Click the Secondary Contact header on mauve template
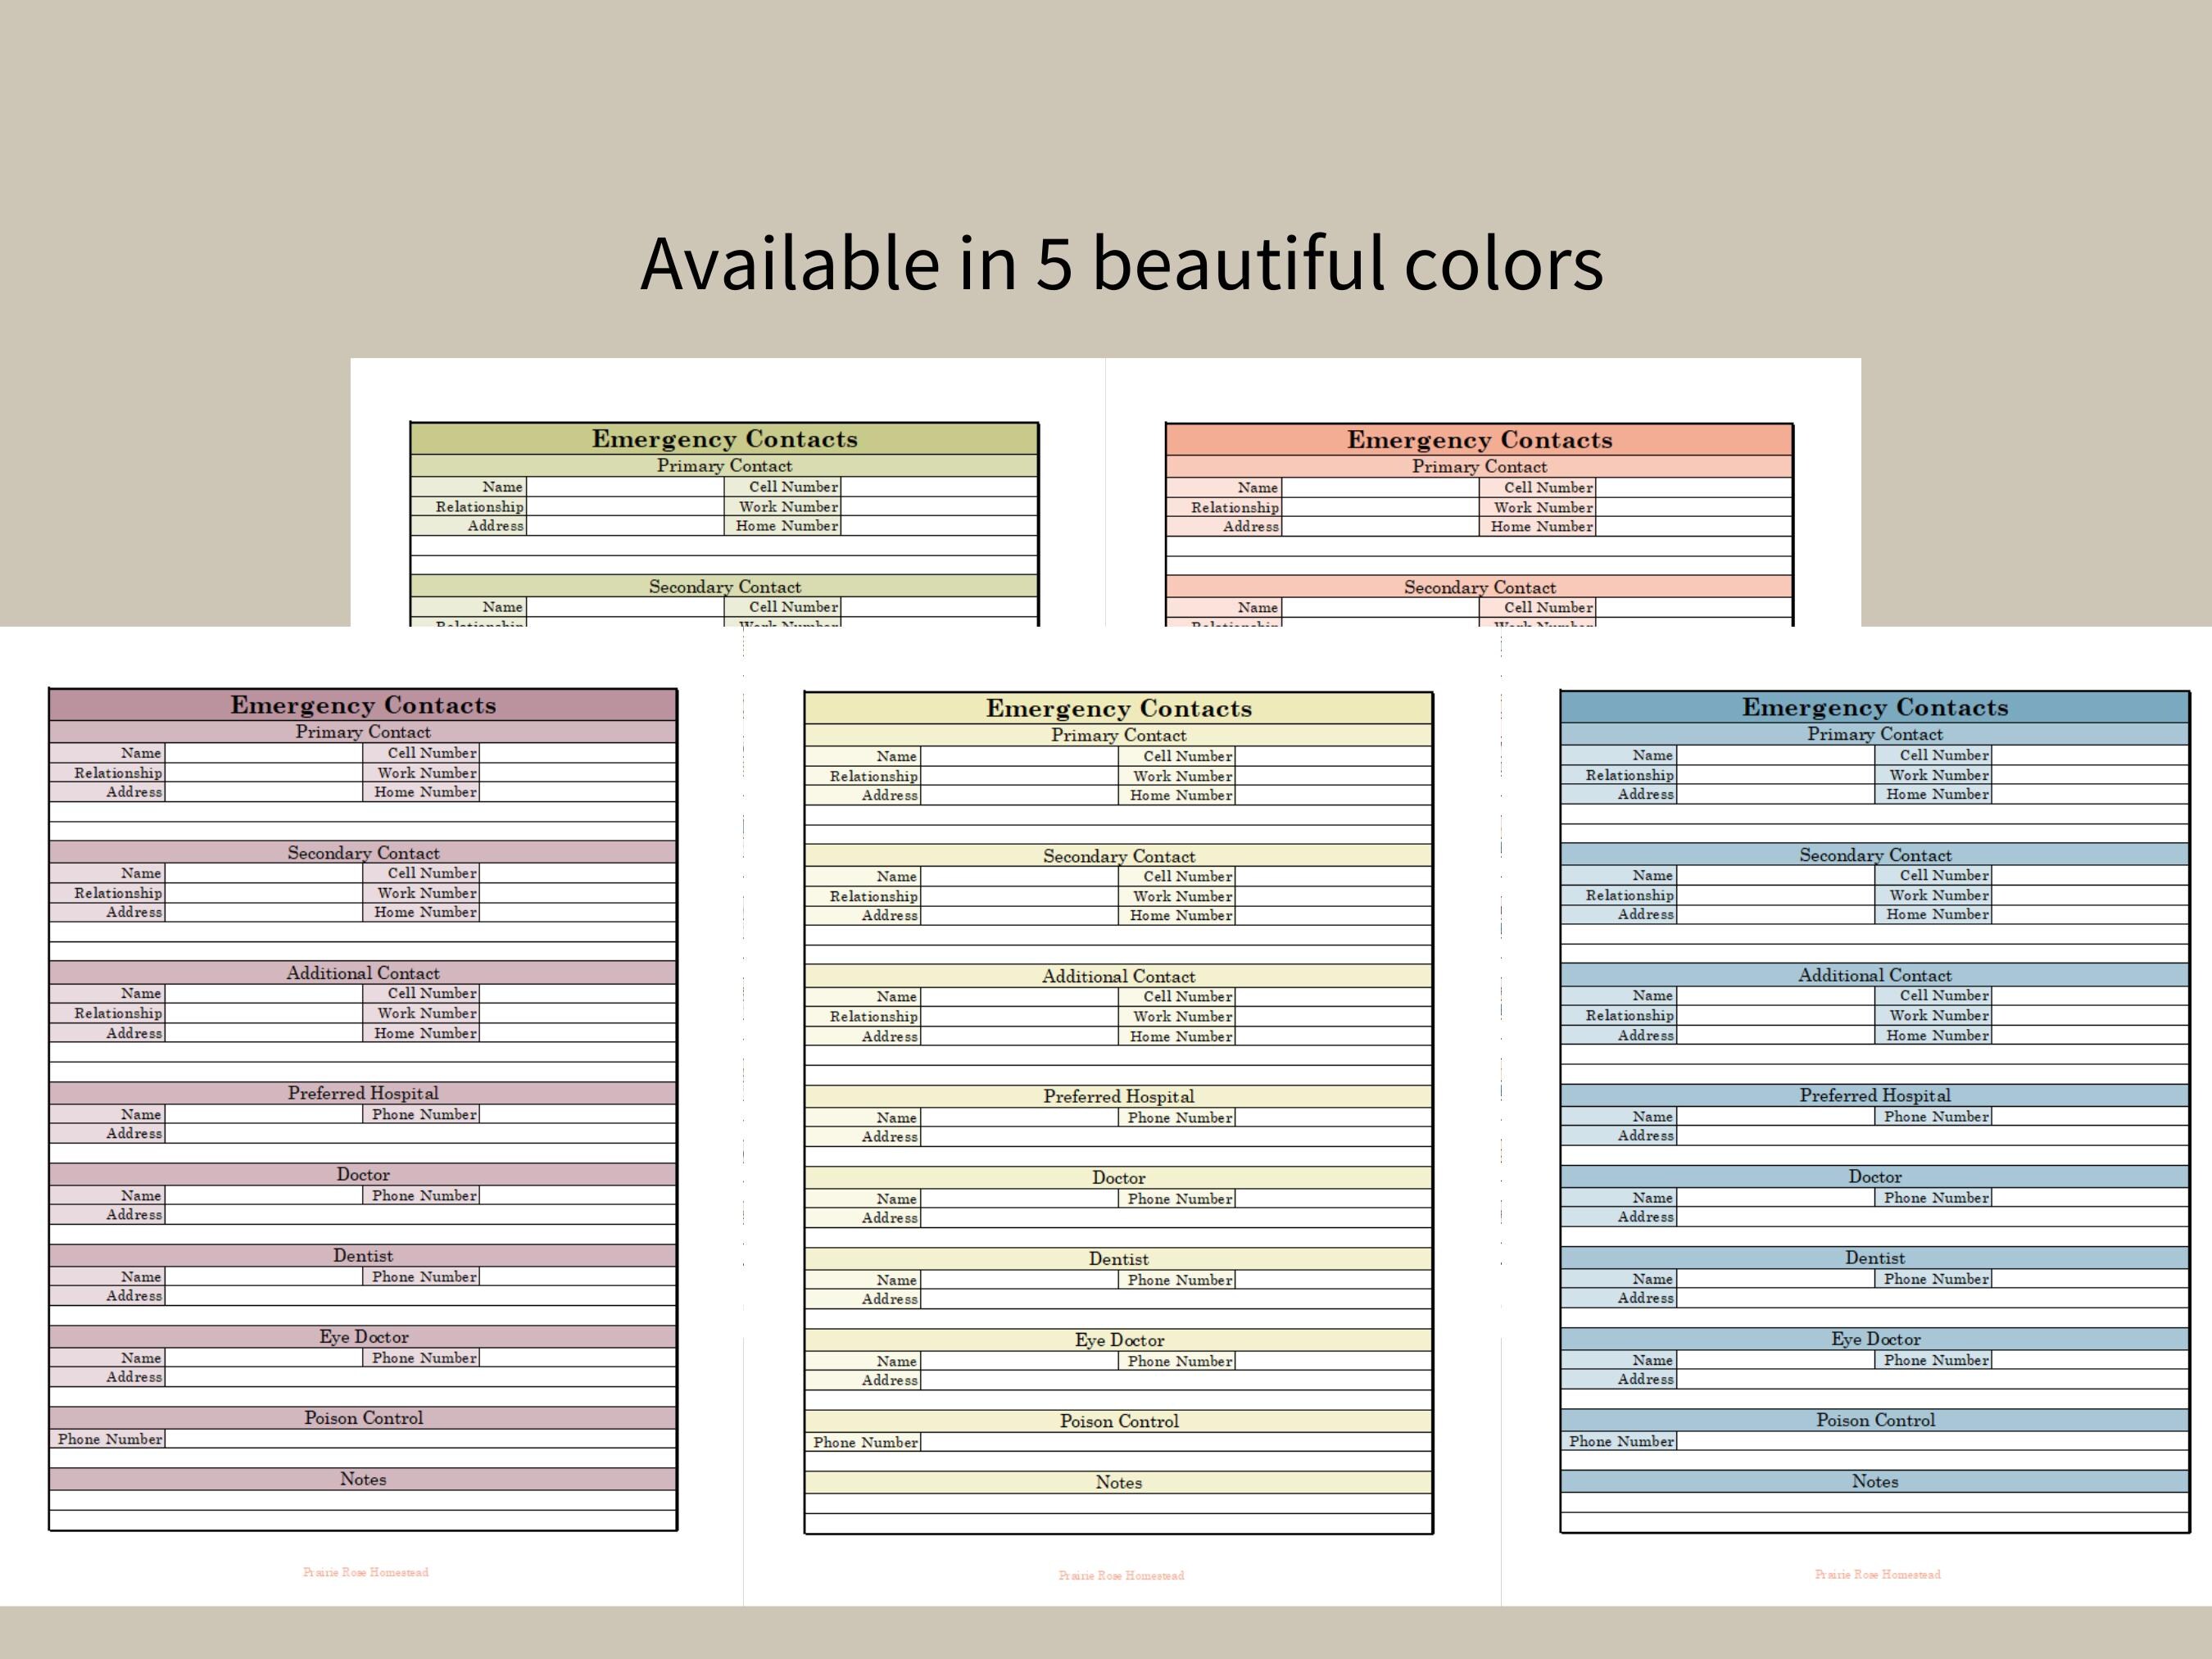 pos(363,853)
